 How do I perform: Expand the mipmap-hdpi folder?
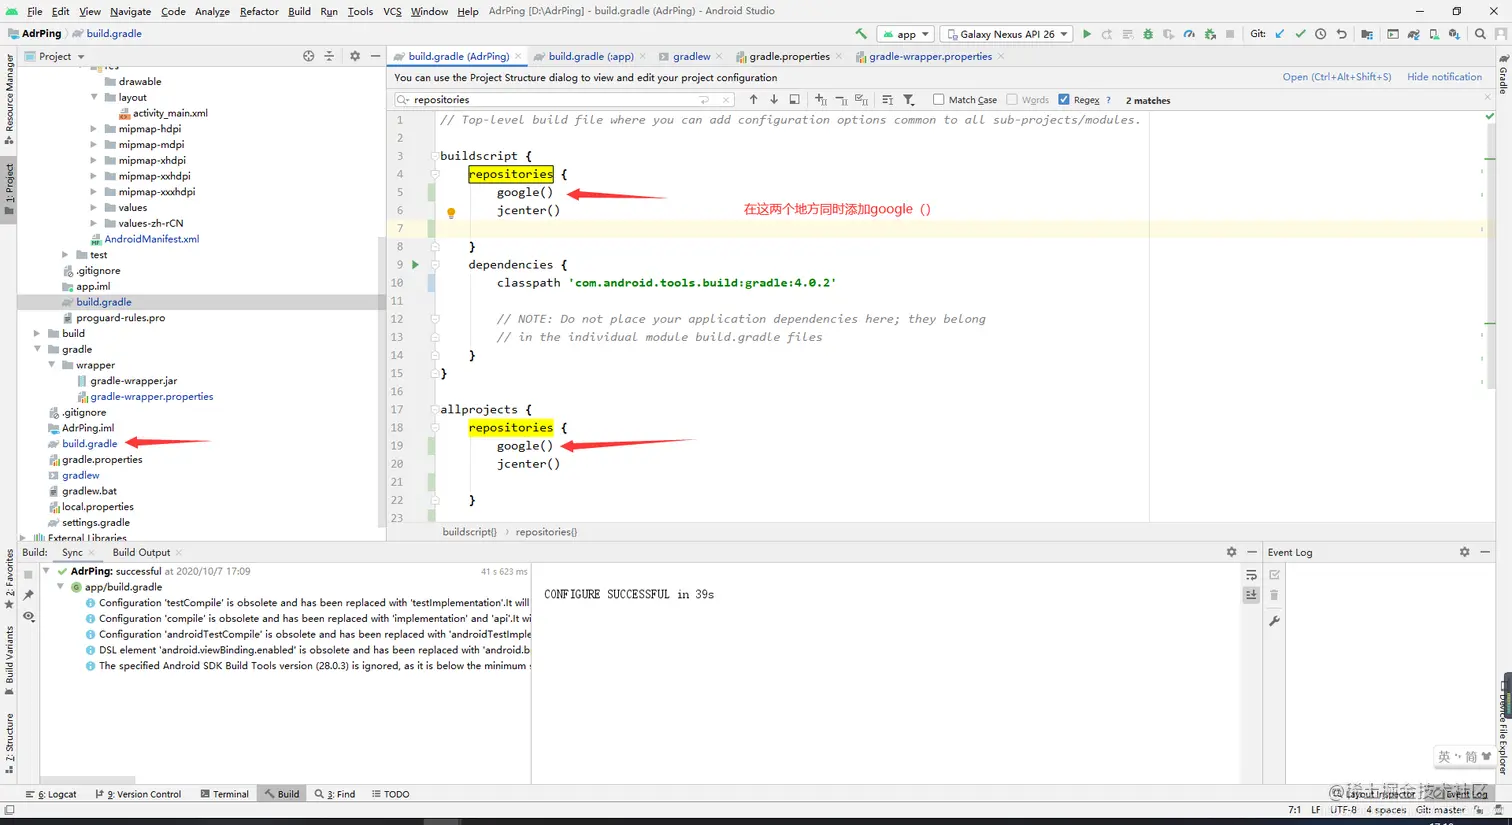click(94, 129)
